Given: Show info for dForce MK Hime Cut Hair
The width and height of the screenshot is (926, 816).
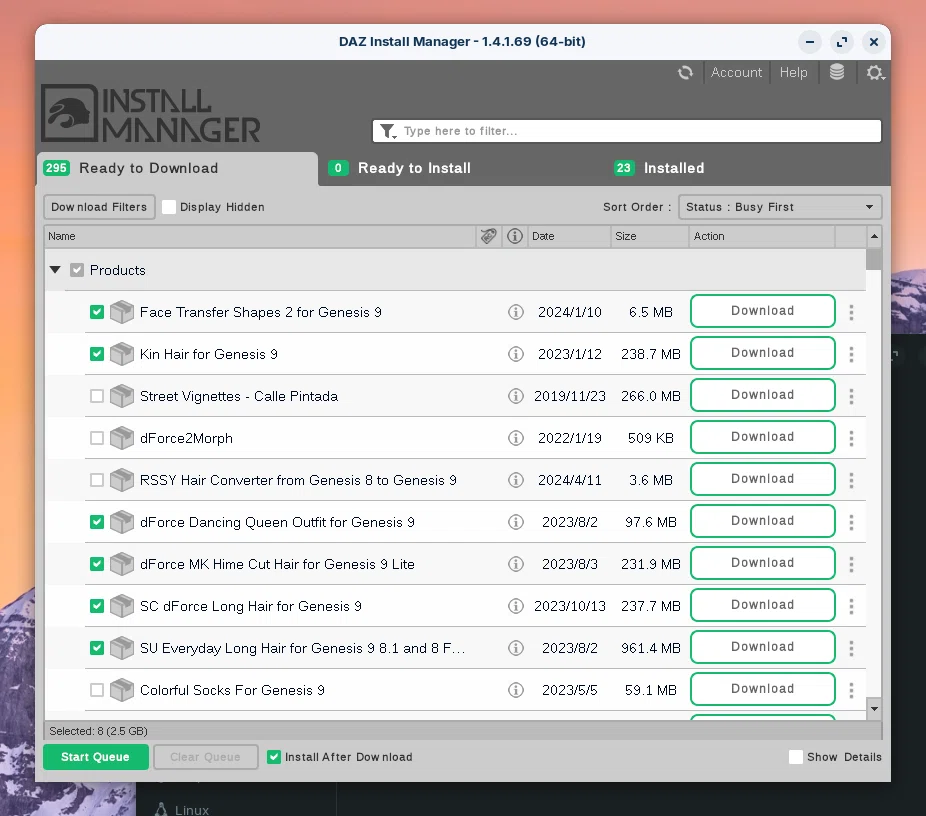Looking at the screenshot, I should coord(516,564).
